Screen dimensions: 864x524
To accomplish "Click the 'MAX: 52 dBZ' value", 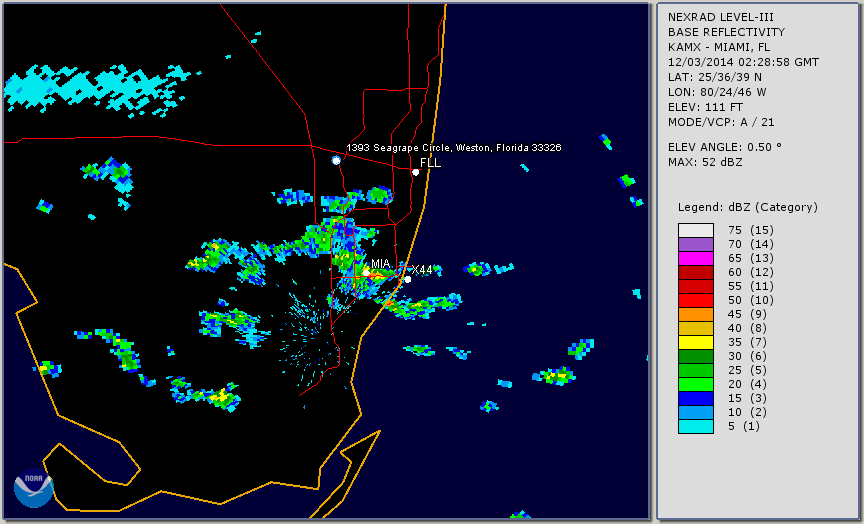I will tap(705, 162).
